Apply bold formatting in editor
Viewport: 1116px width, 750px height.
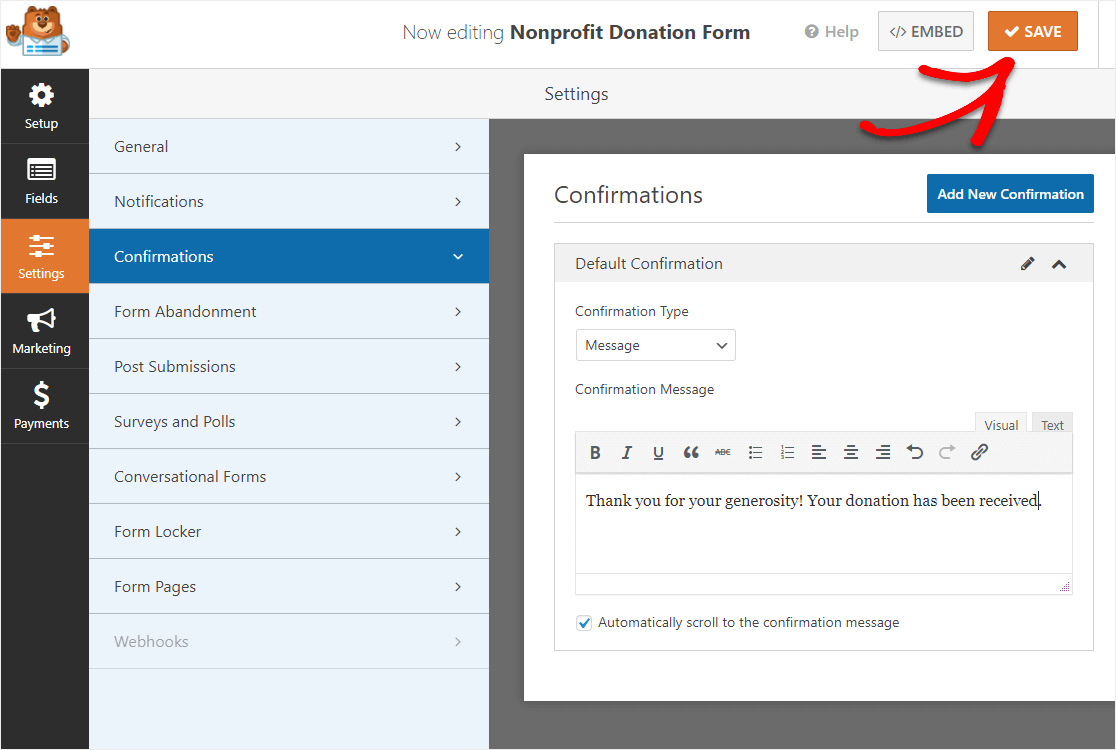(595, 453)
